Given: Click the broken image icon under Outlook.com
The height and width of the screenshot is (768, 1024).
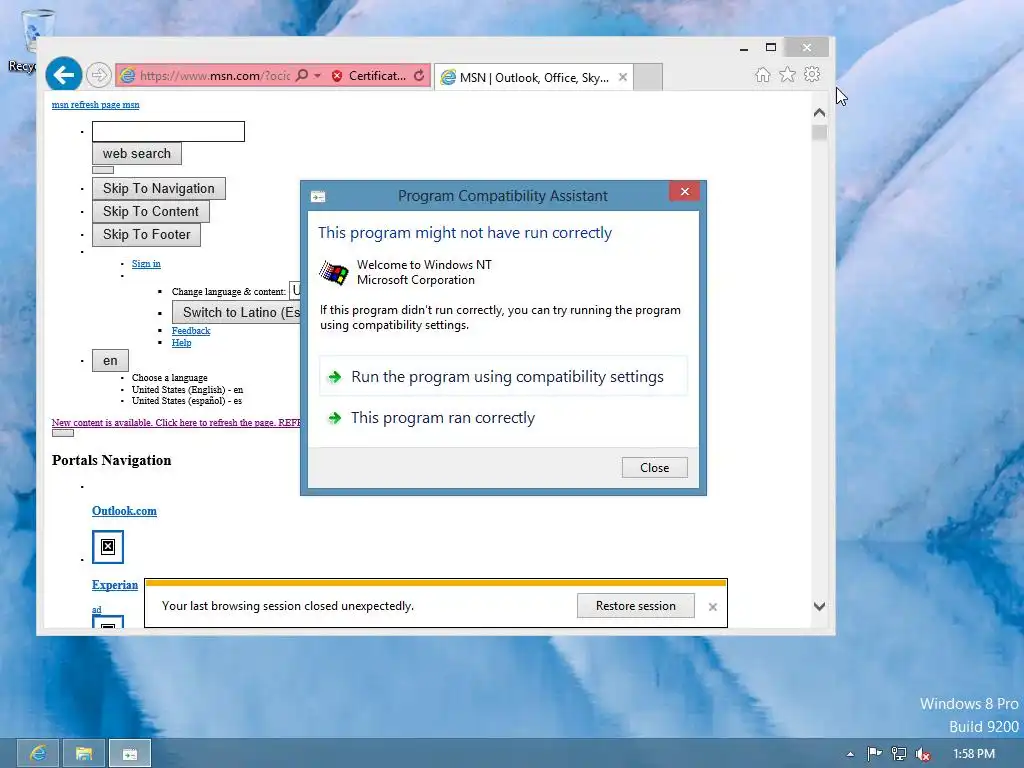Looking at the screenshot, I should pos(108,547).
